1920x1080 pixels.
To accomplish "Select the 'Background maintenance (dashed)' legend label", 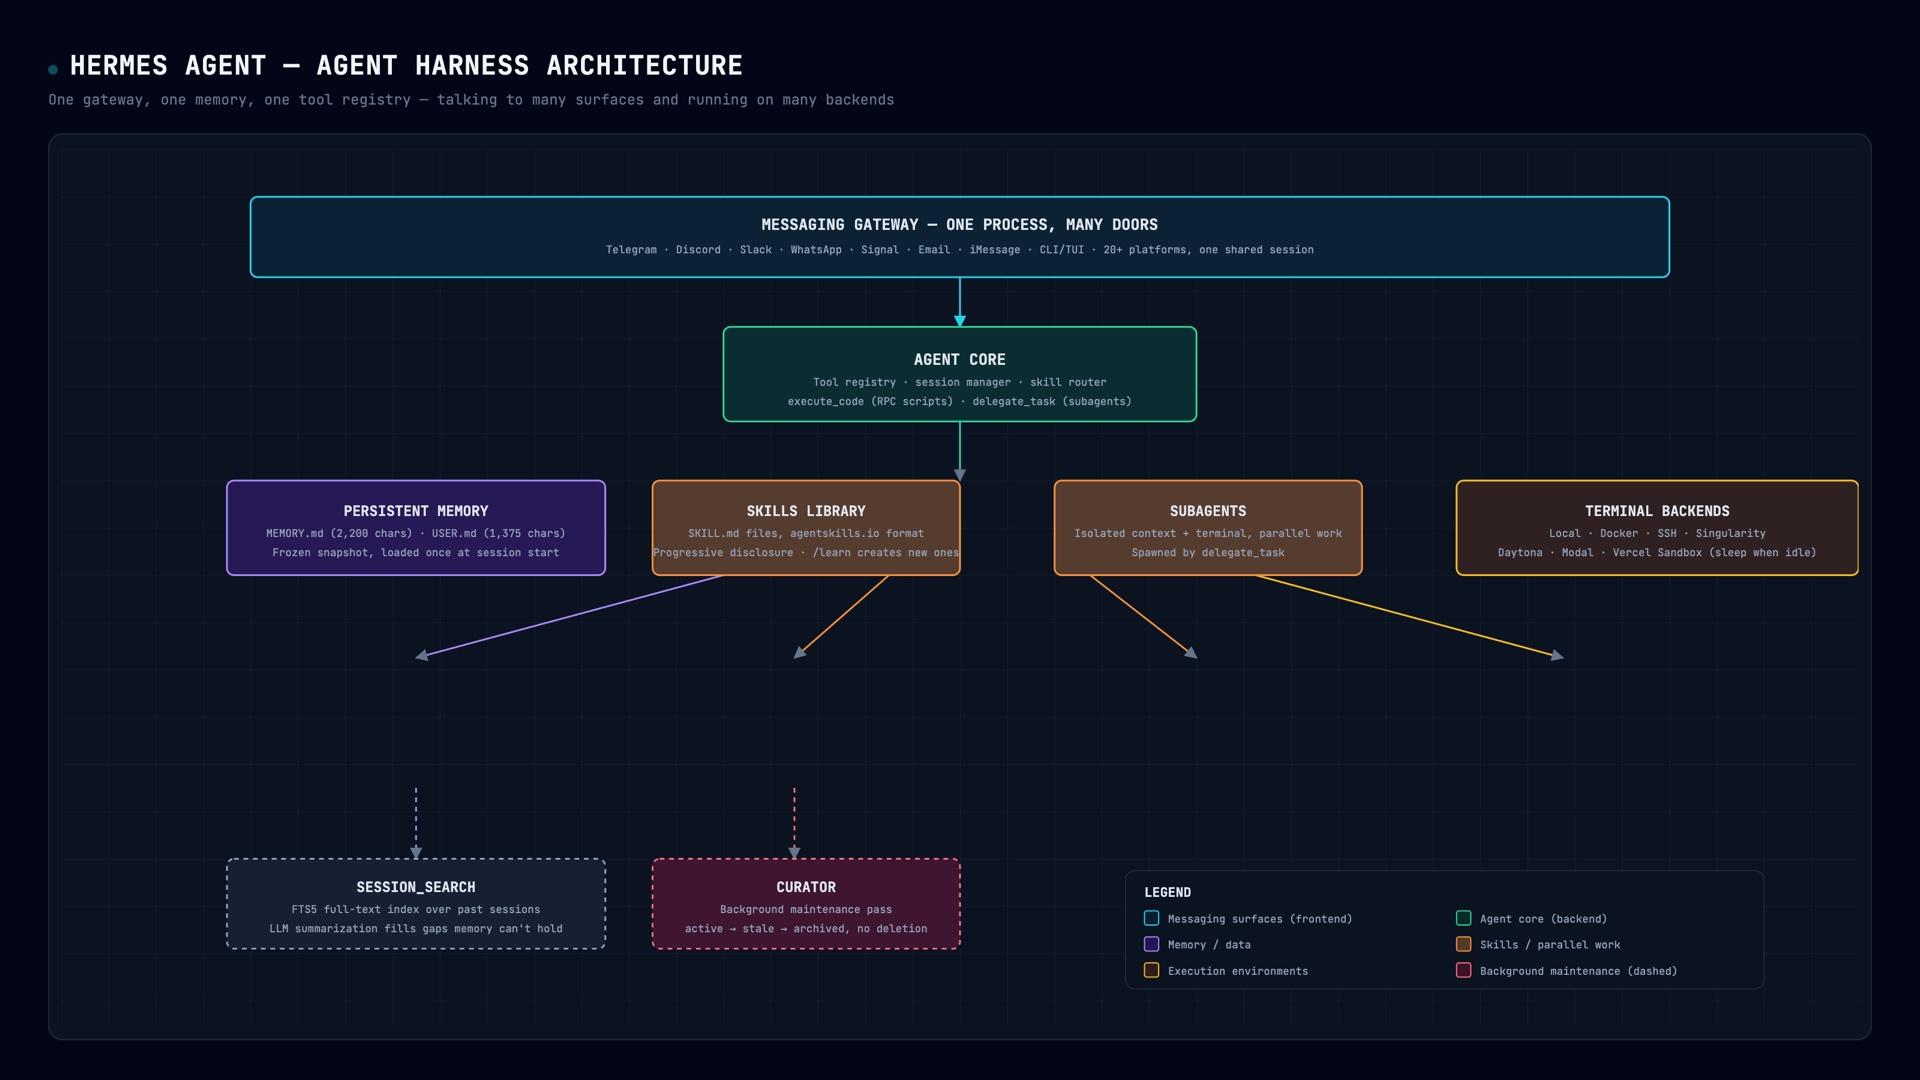I will (1579, 971).
